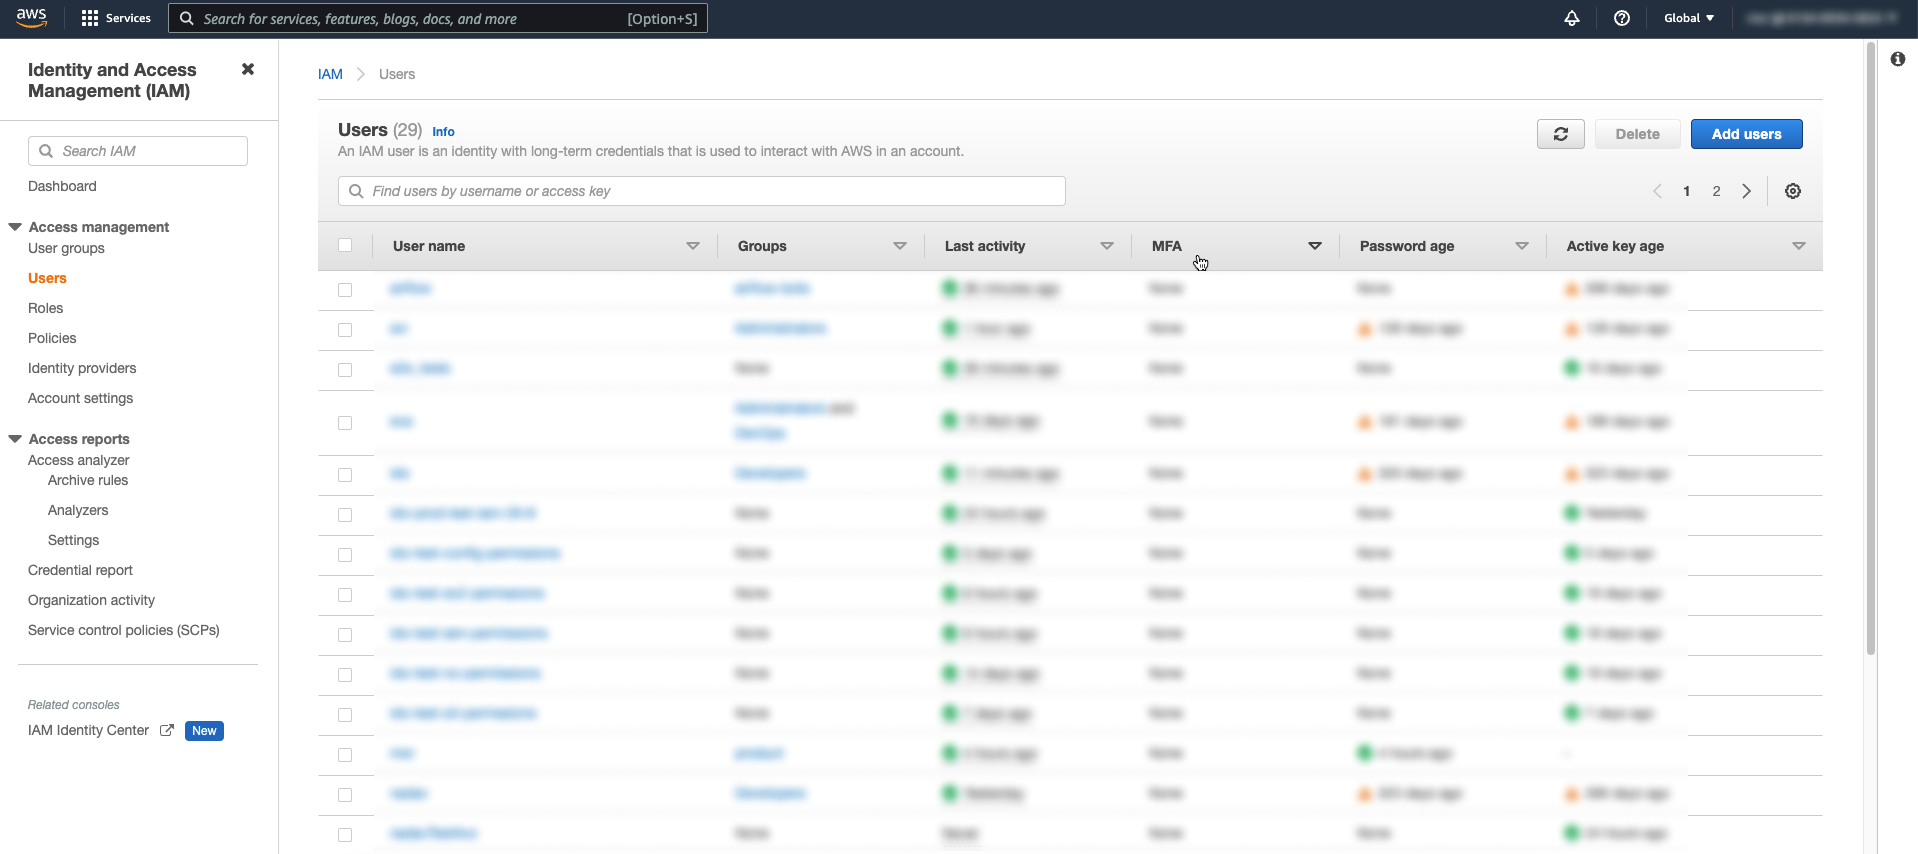1918x854 pixels.
Task: Click the page scrollbar thumb
Action: click(1870, 348)
